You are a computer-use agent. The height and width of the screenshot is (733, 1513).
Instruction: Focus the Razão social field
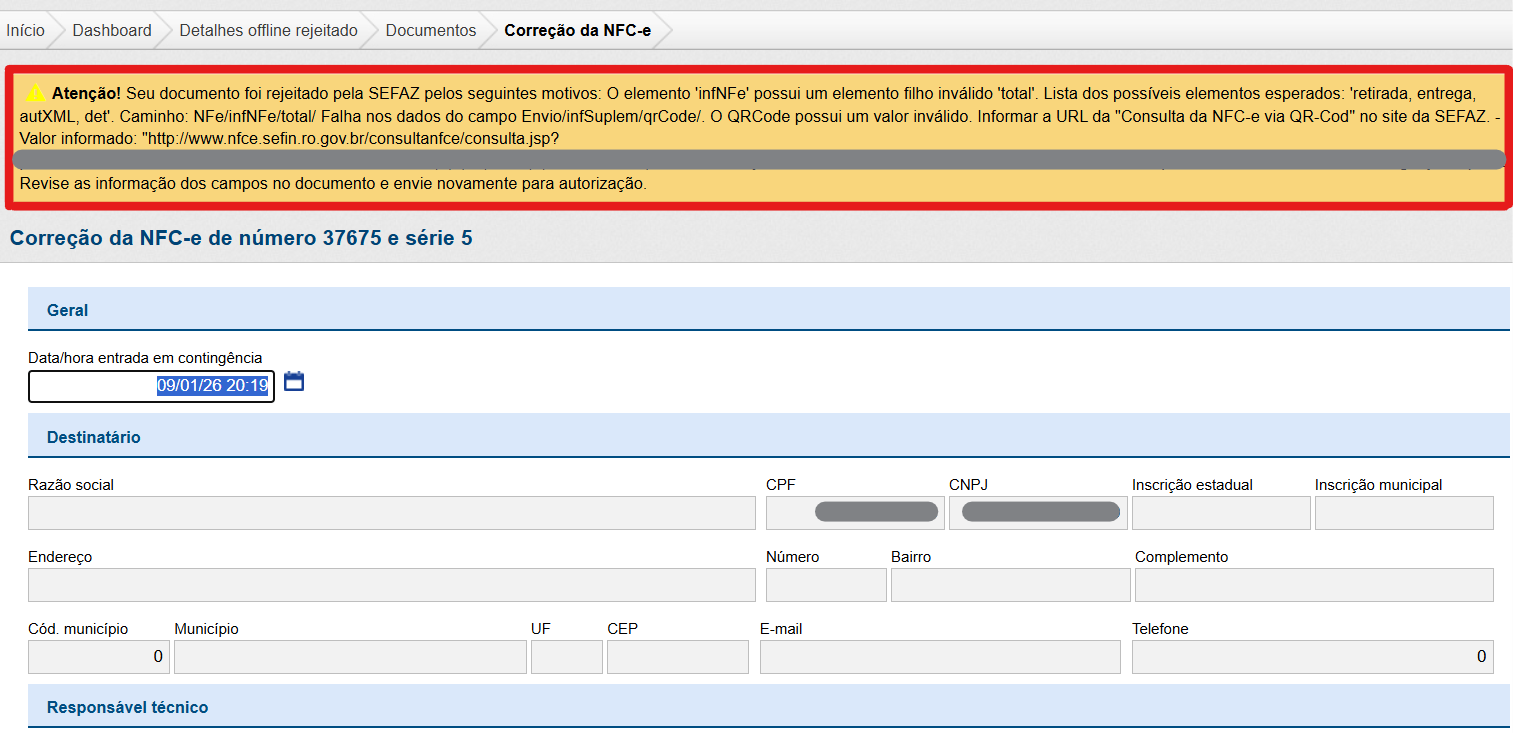391,513
